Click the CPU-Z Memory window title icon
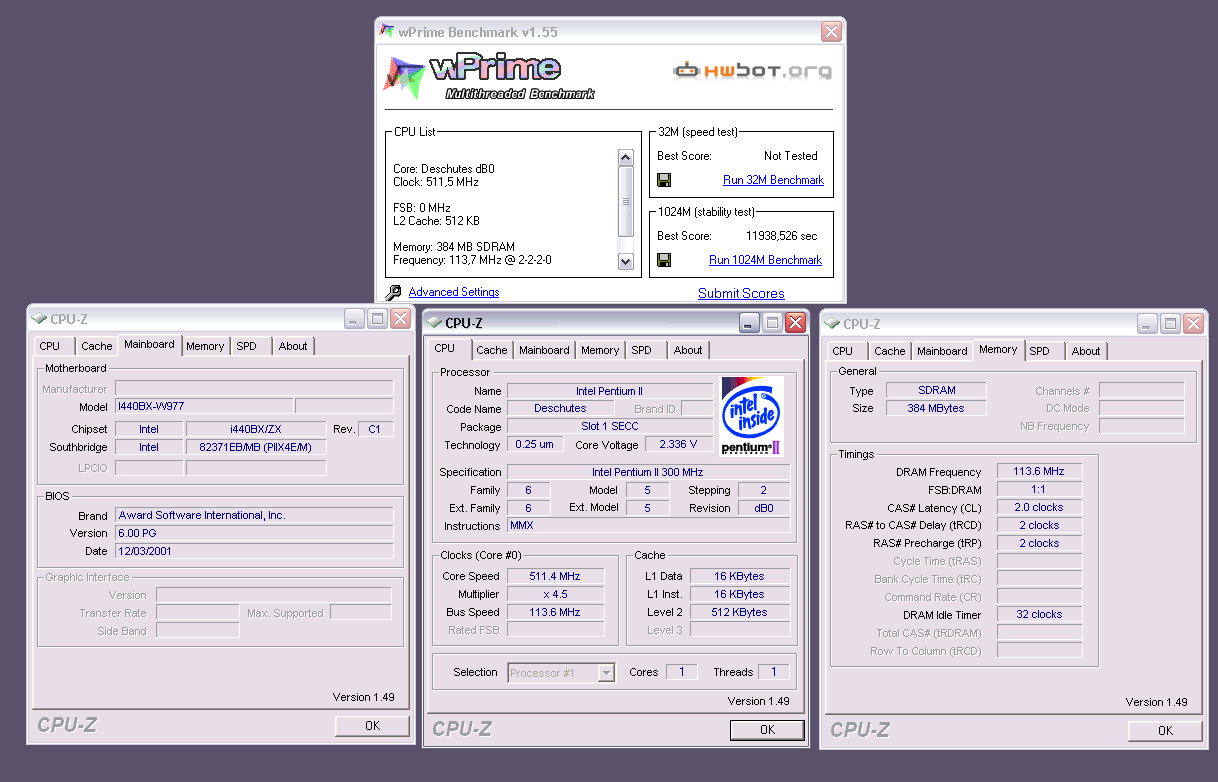Viewport: 1218px width, 782px height. (832, 323)
